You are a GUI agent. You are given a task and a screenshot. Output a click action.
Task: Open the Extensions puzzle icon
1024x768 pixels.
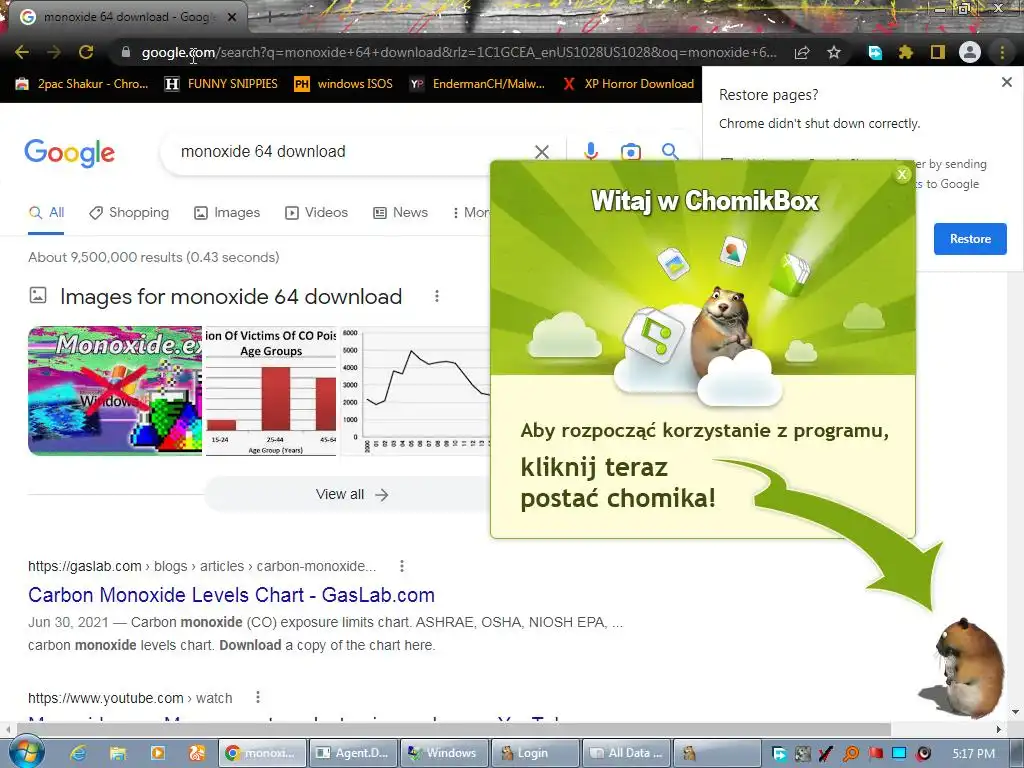coord(906,53)
